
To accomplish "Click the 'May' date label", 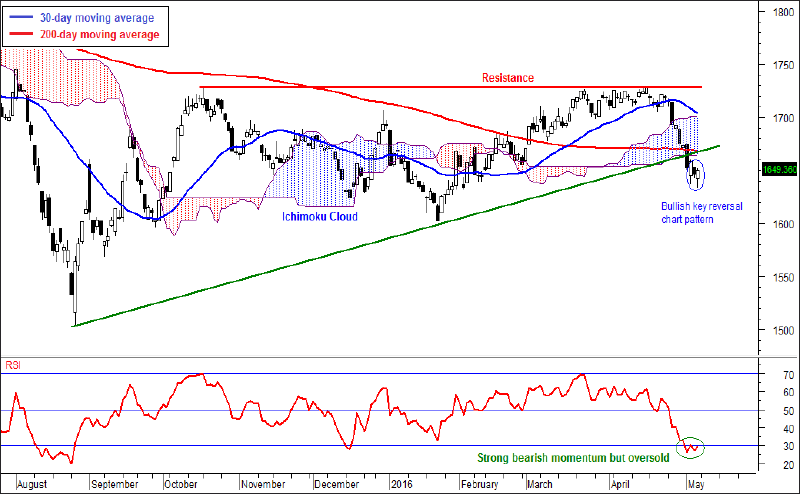I will click(x=696, y=484).
